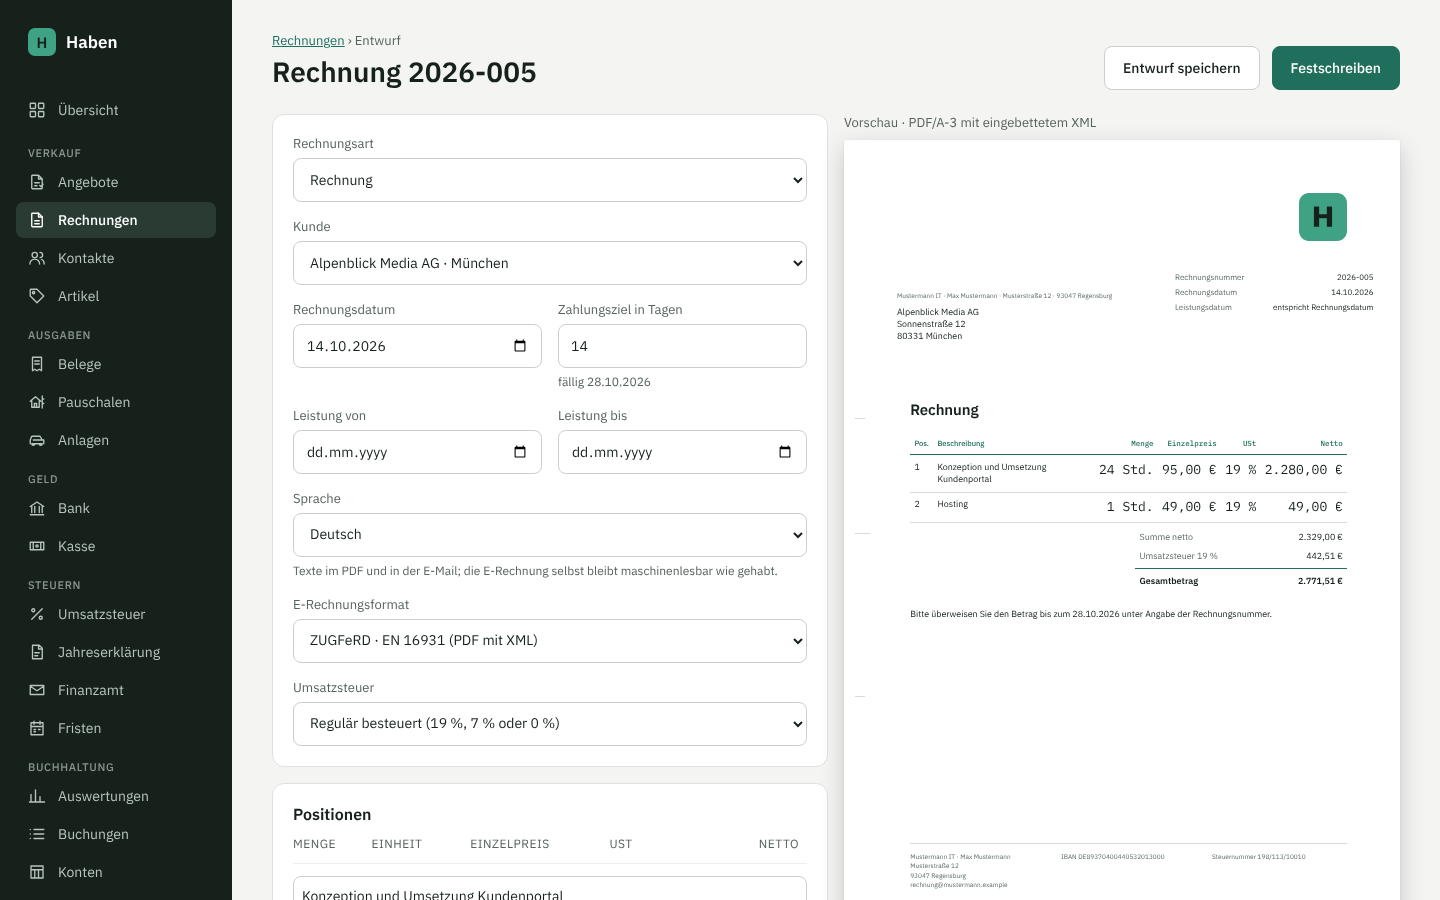This screenshot has height=900, width=1440.
Task: Click the Buchungen list icon
Action: tap(37, 834)
